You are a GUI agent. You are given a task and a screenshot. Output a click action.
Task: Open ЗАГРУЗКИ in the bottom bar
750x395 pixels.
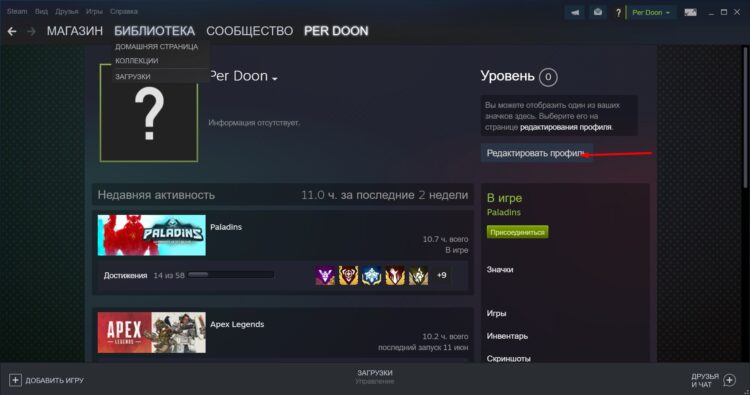tap(375, 373)
